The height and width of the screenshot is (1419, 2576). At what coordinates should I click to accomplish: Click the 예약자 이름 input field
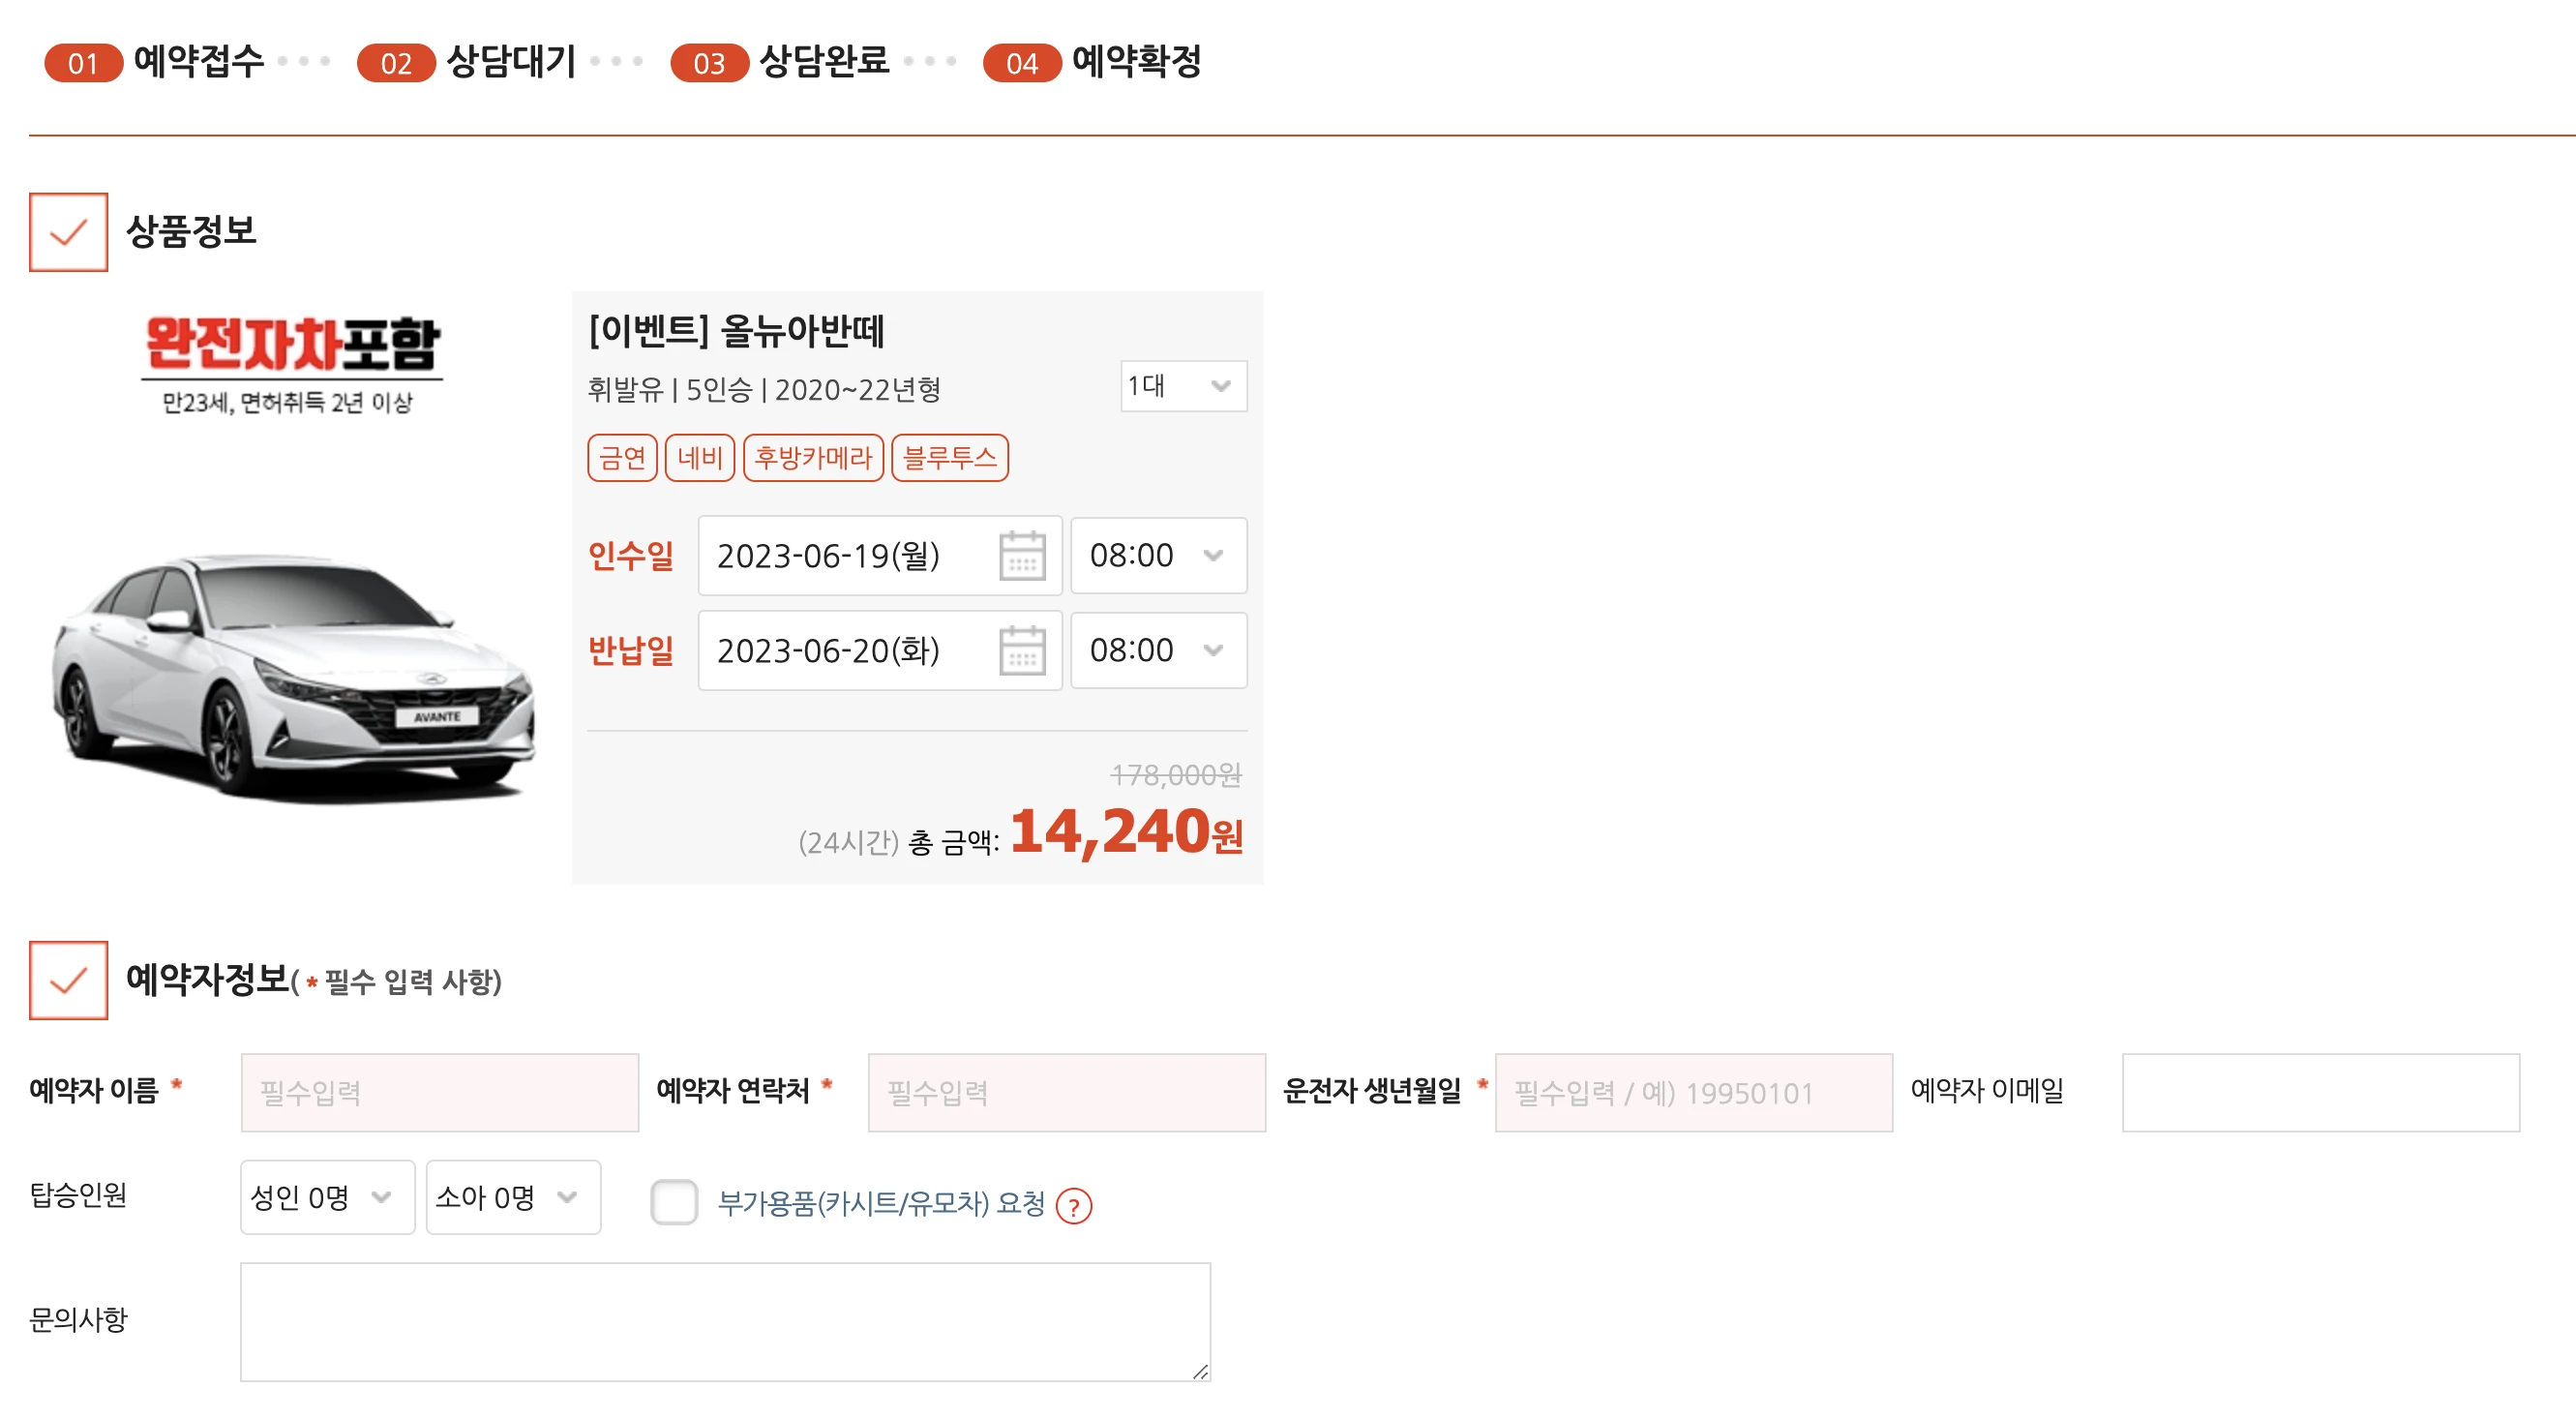pyautogui.click(x=439, y=1092)
